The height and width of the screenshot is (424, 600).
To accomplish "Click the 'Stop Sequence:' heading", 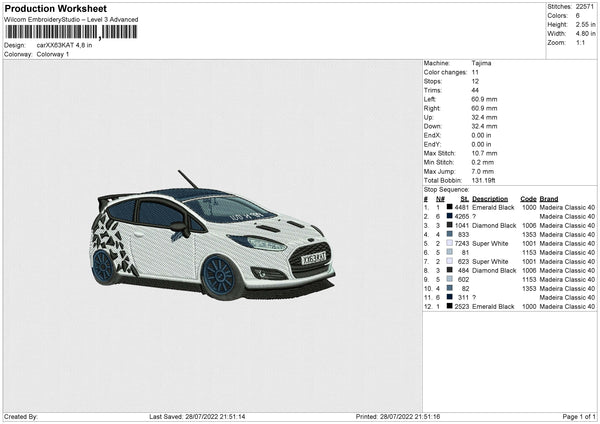I will coord(446,190).
